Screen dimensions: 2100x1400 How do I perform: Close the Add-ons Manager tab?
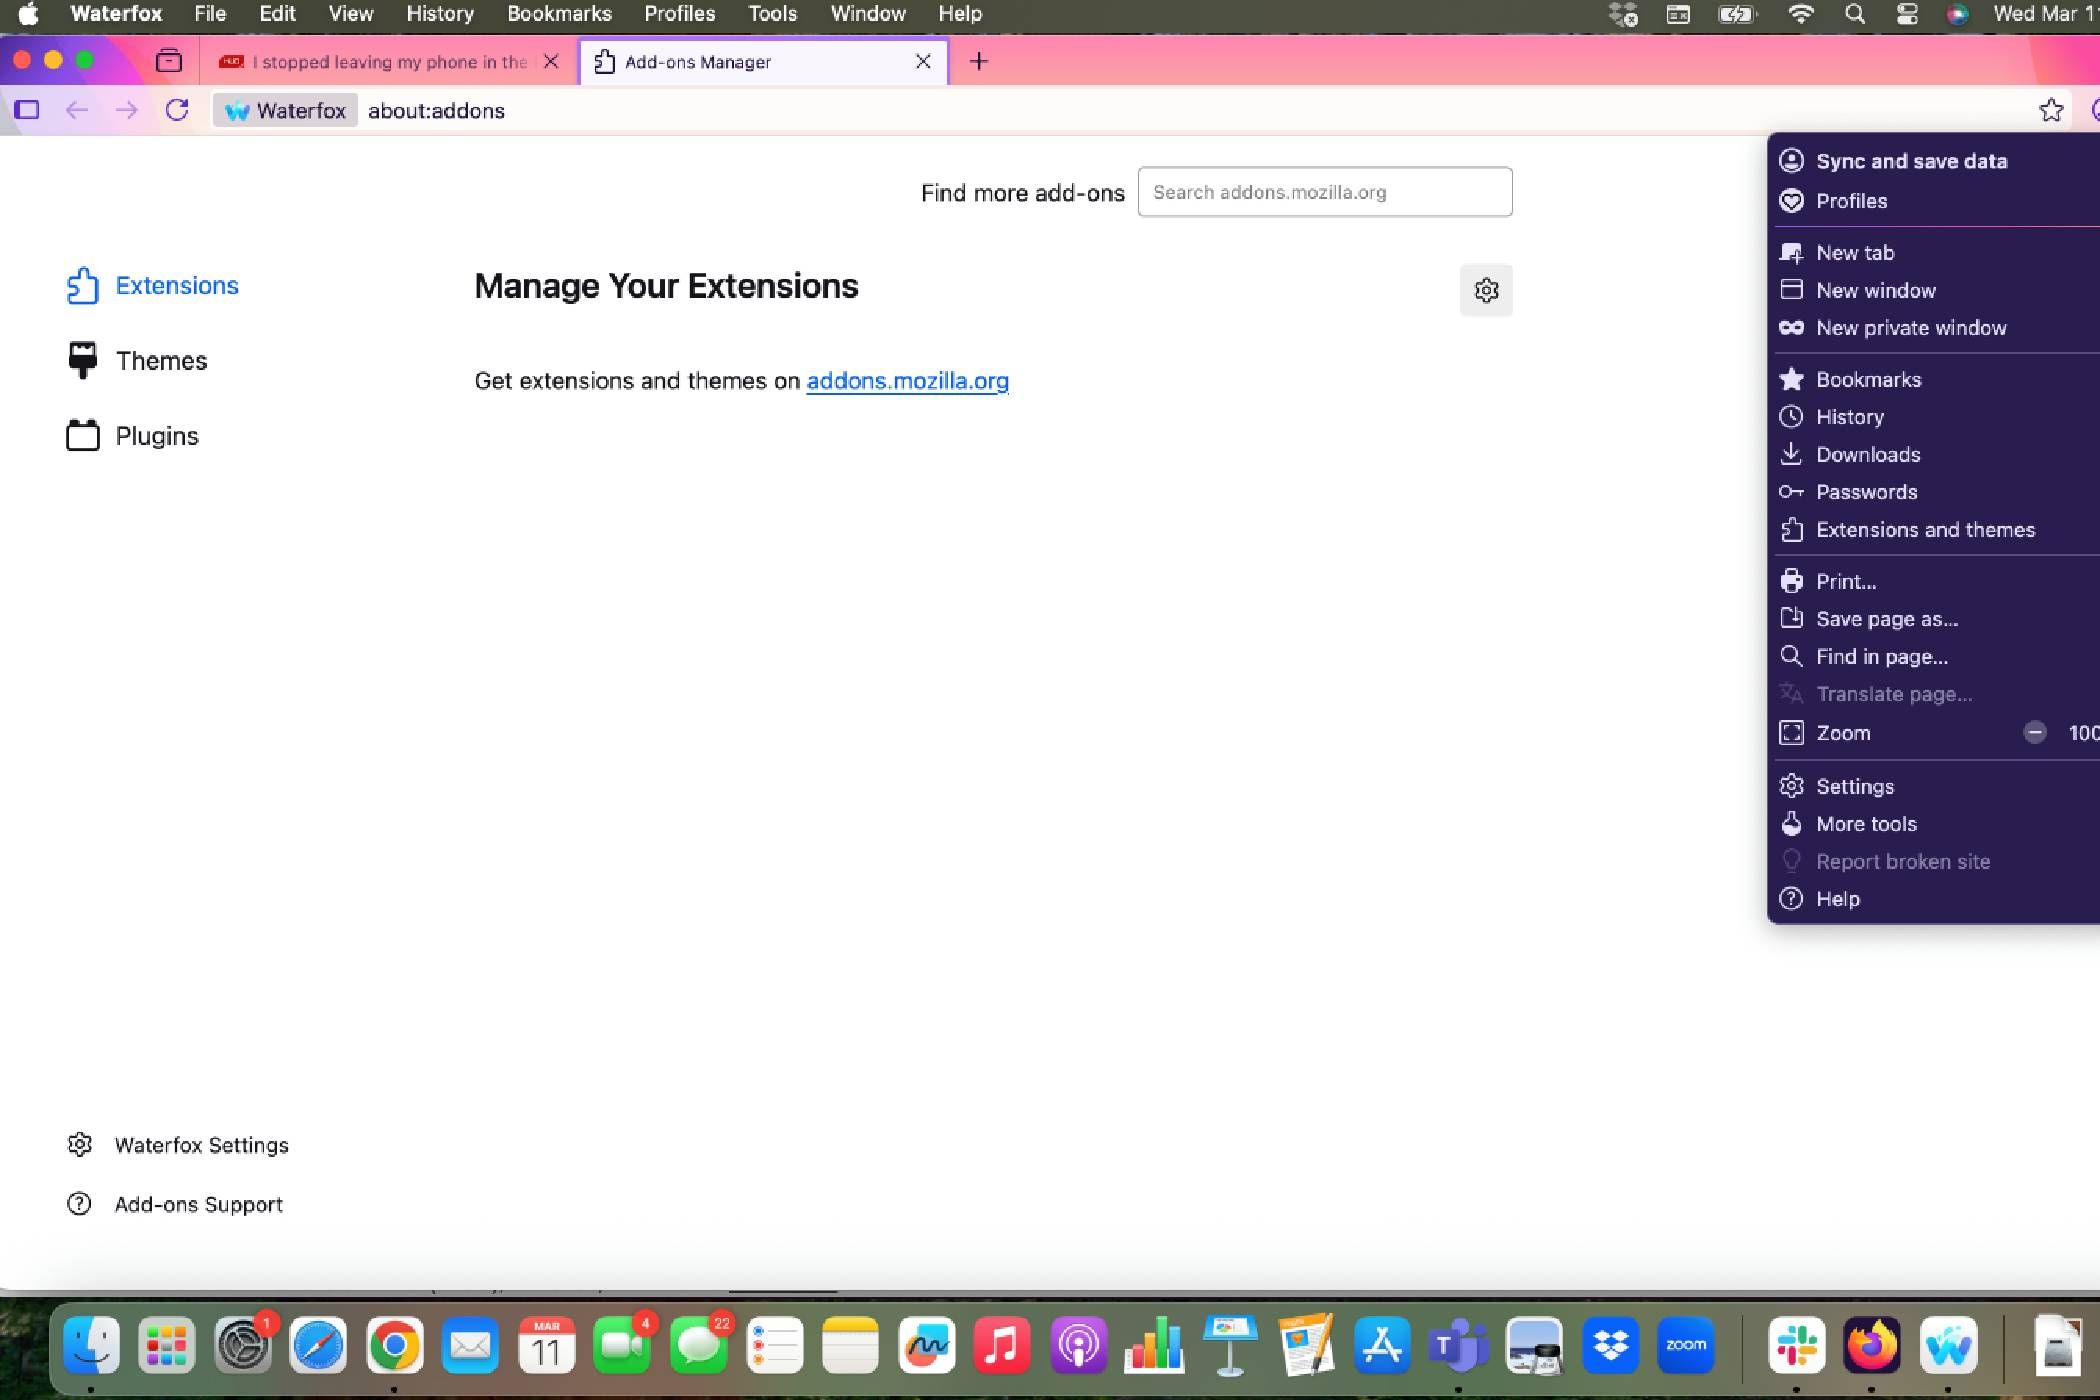[x=923, y=61]
